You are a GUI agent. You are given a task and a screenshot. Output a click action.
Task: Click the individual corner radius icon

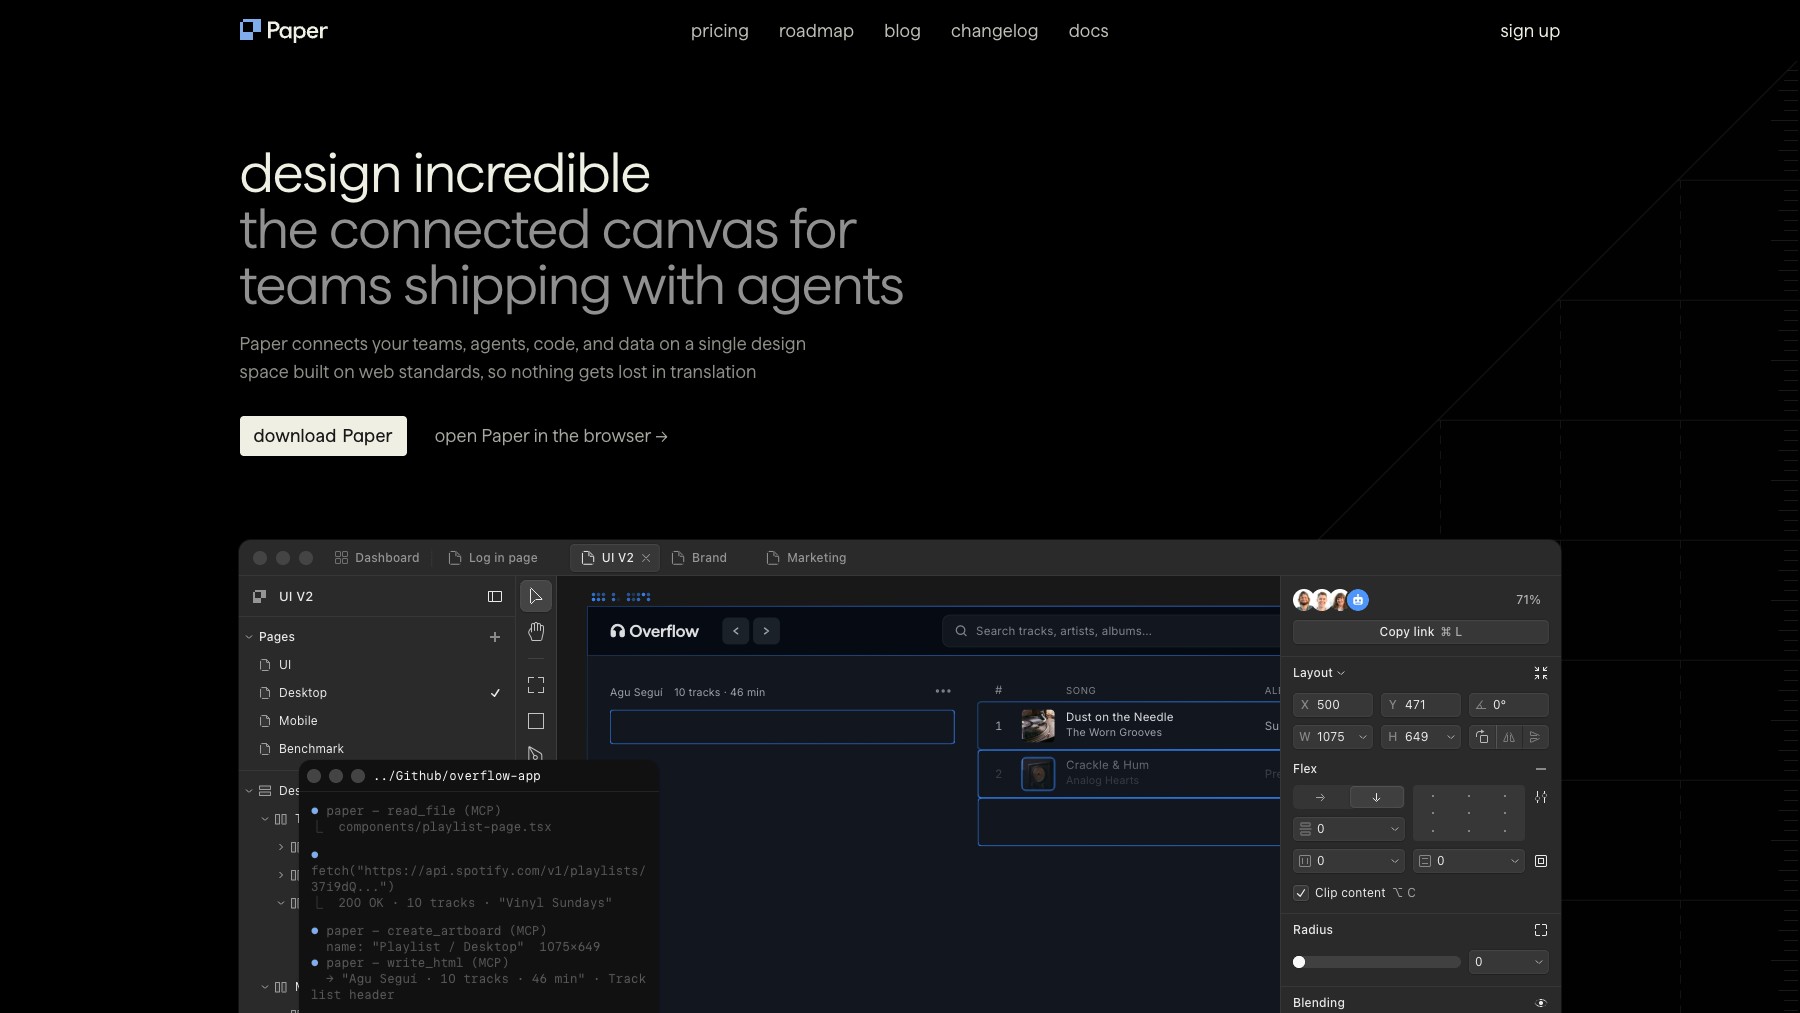coord(1541,930)
